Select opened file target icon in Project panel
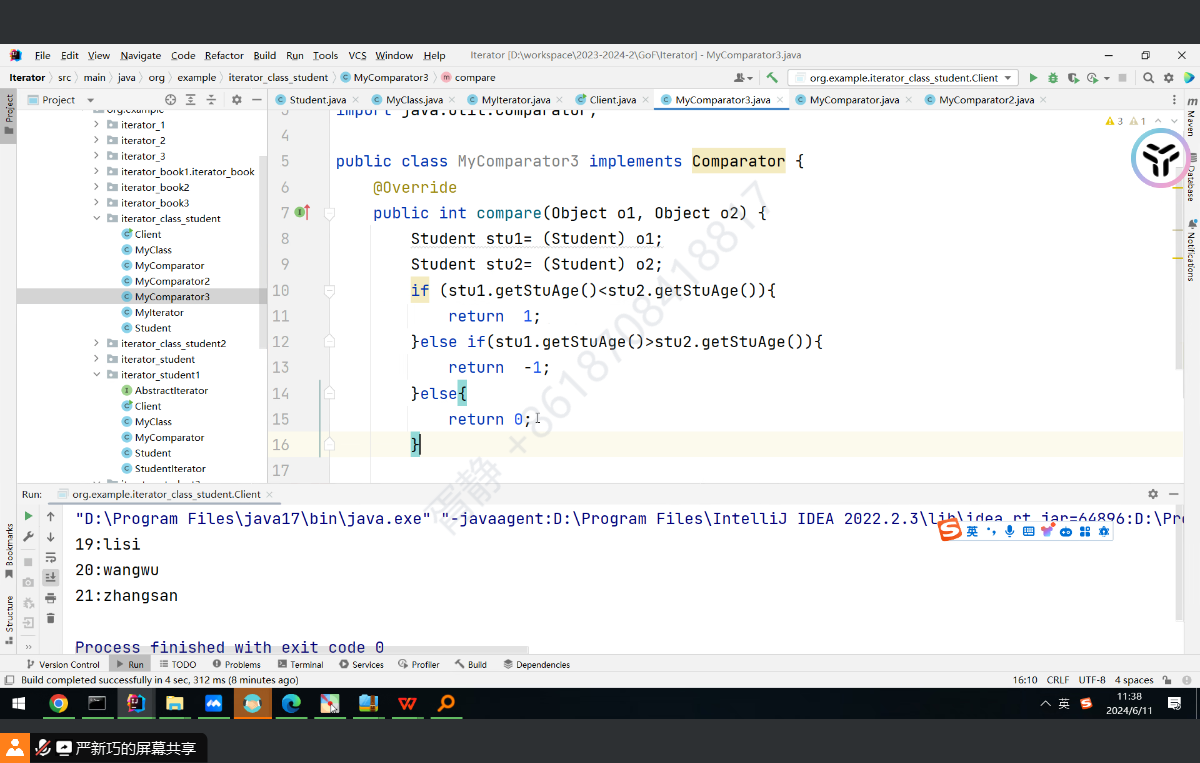This screenshot has width=1200, height=763. pyautogui.click(x=171, y=99)
